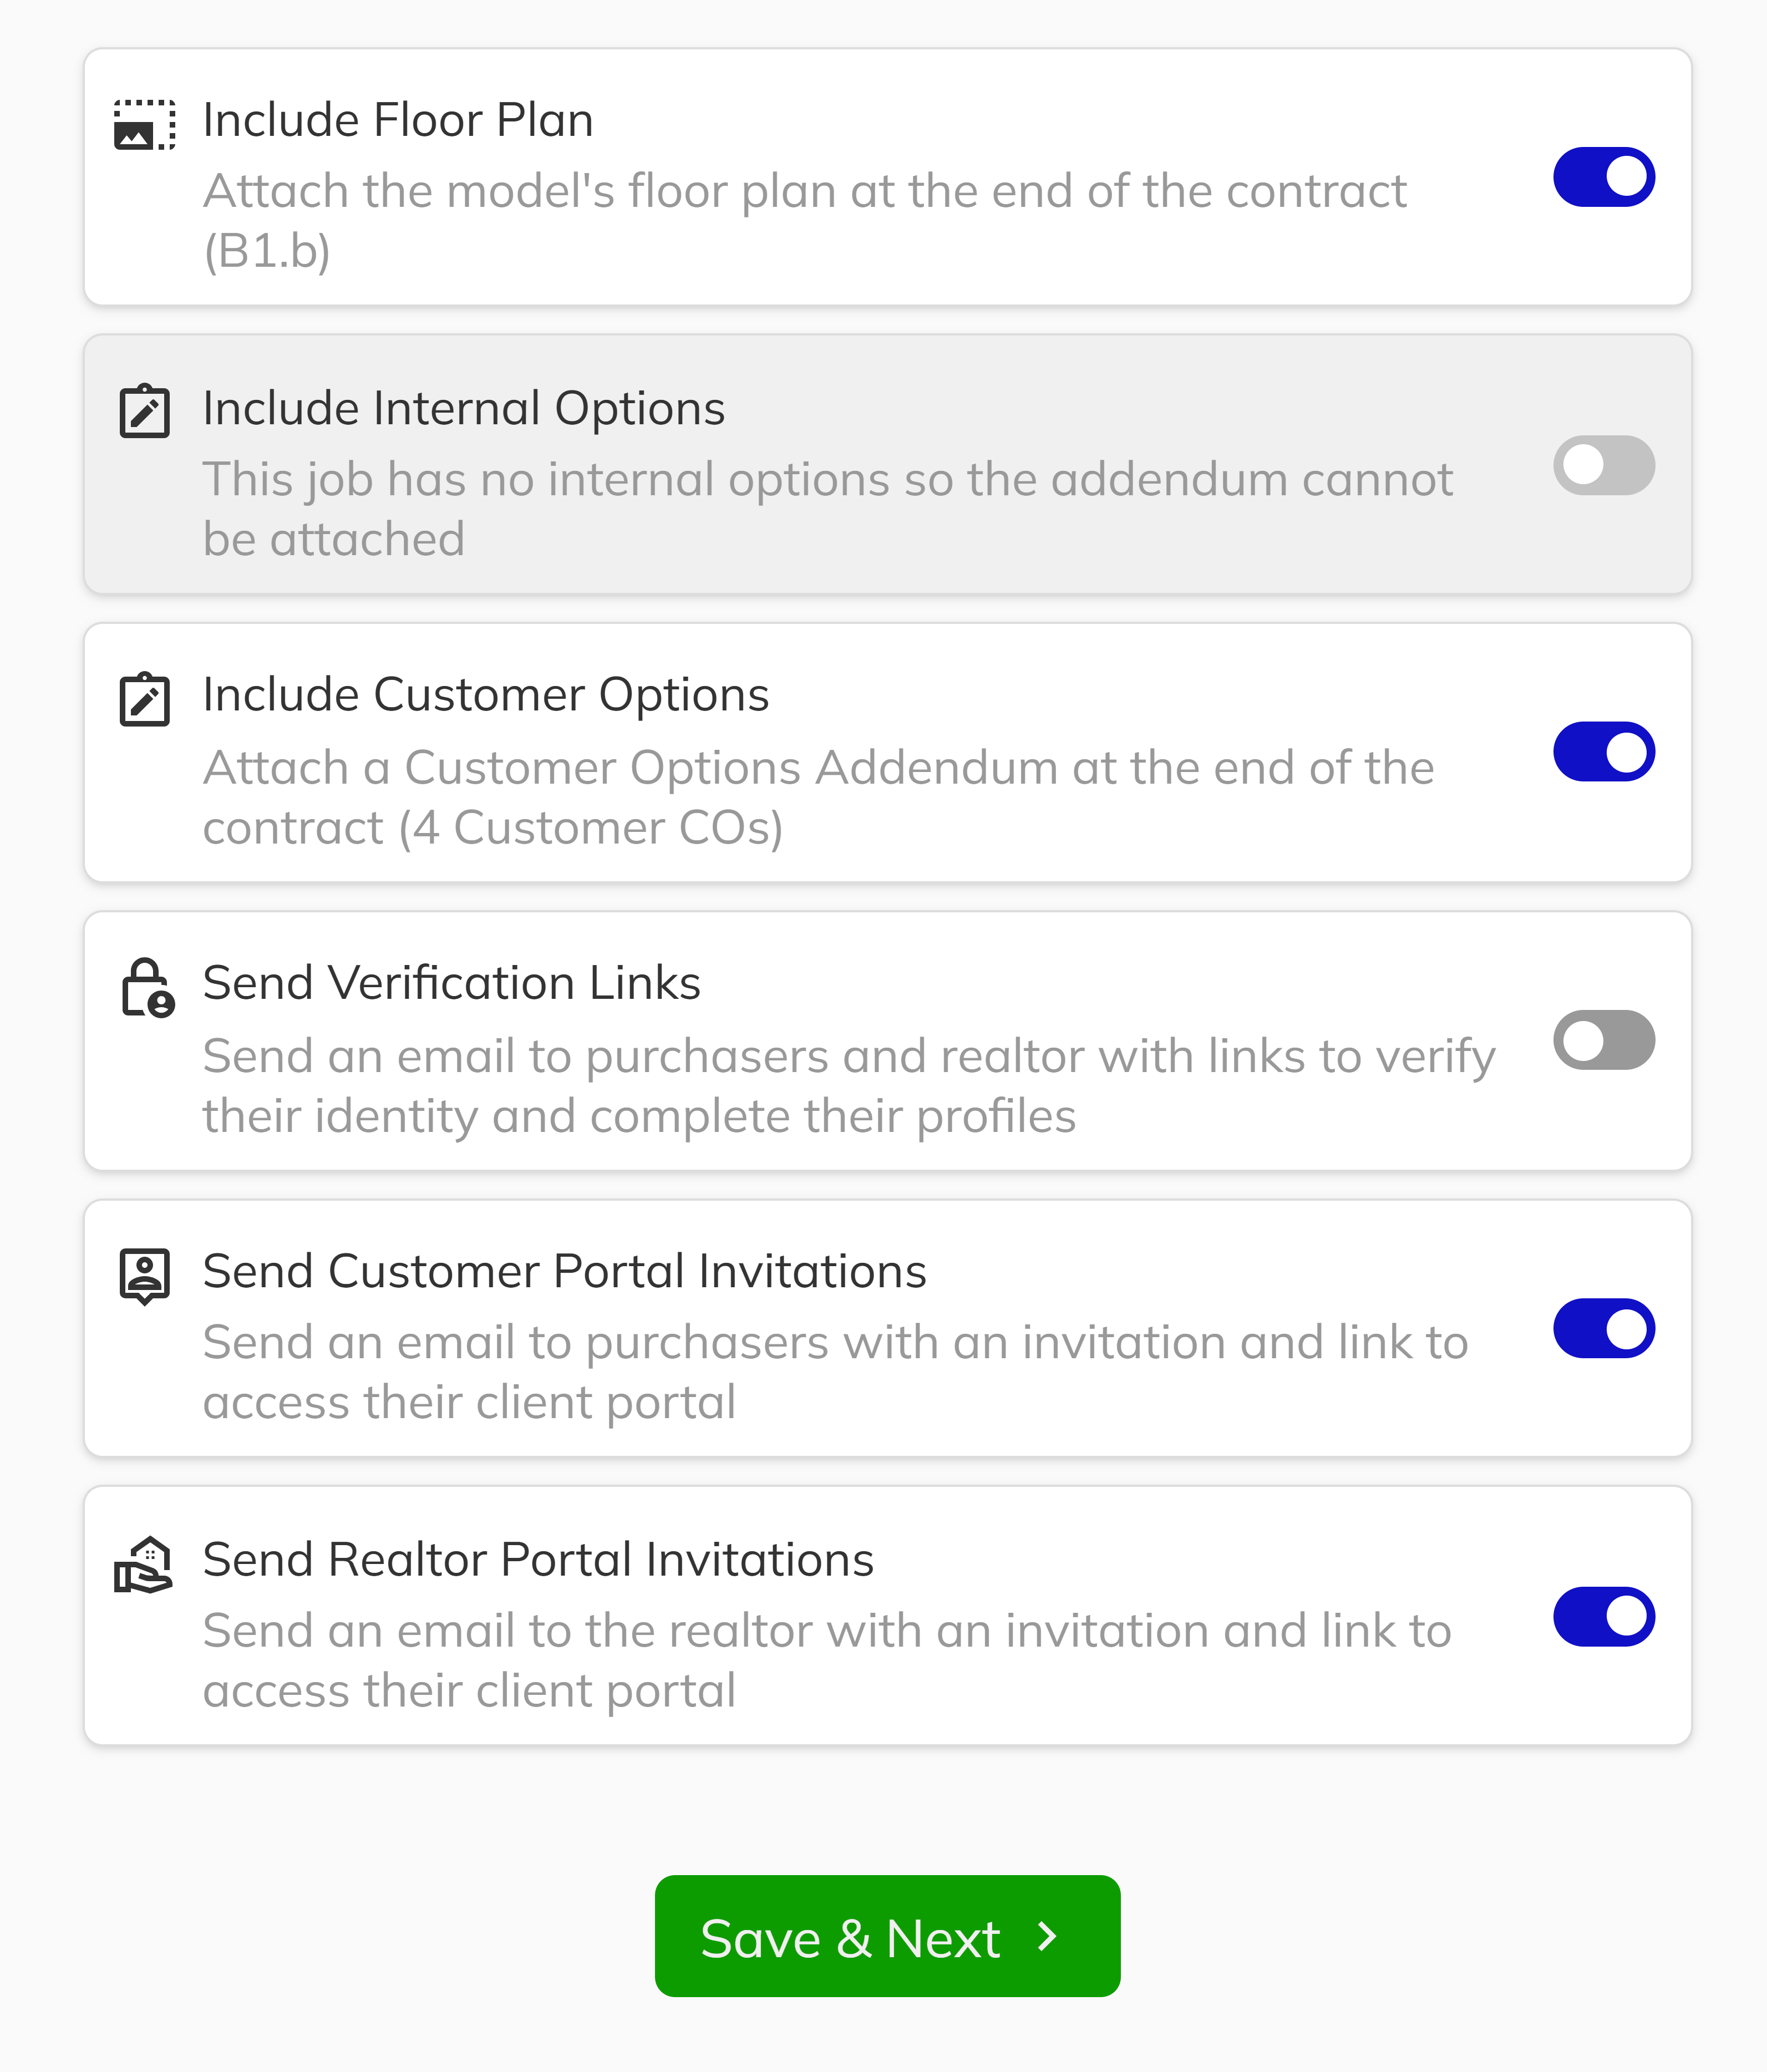This screenshot has width=1767, height=2072.
Task: Click the Send Realtor Portal Invitations title
Action: click(538, 1560)
